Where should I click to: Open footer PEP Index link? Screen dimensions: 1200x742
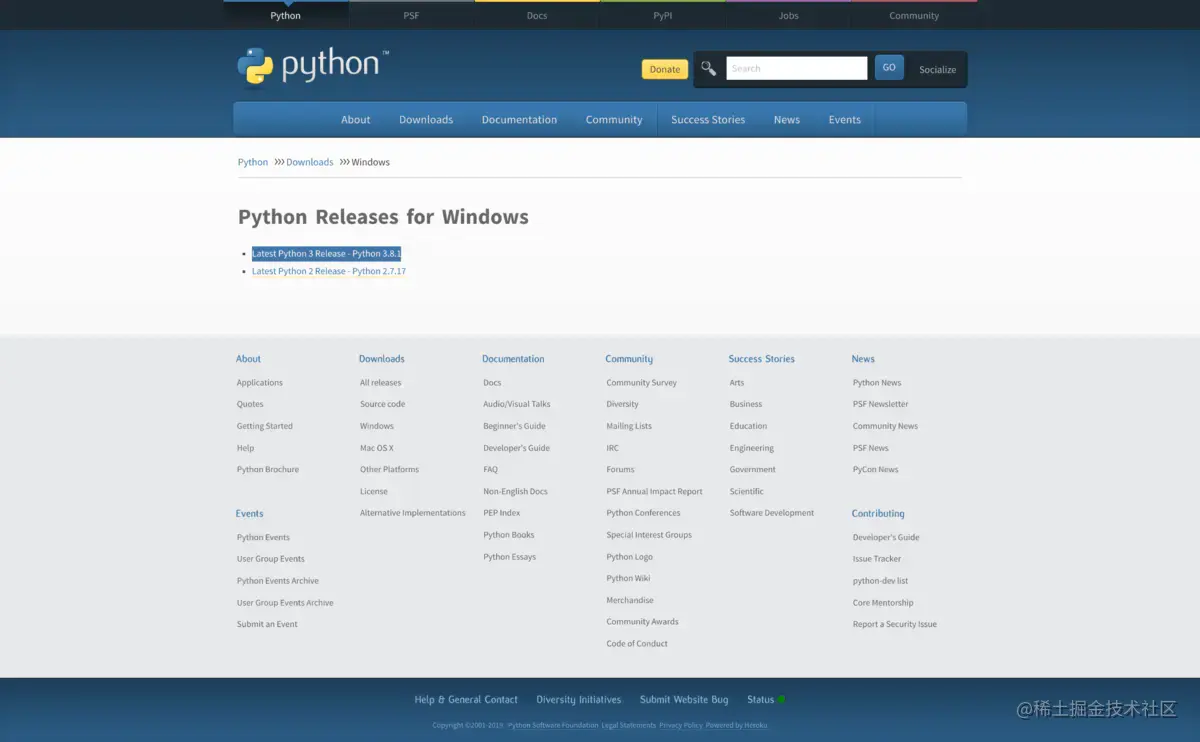point(502,513)
